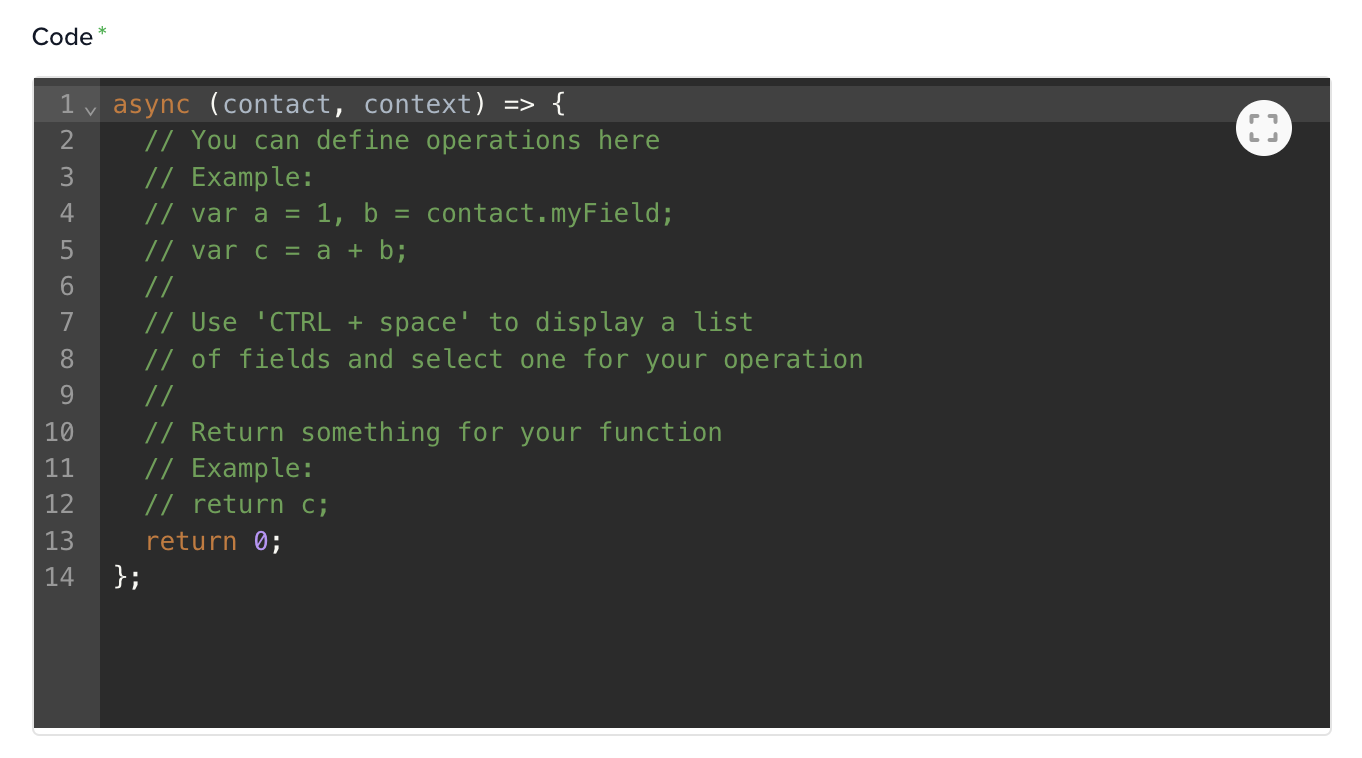
Task: Click the 'return 0;' statement line
Action: point(214,541)
